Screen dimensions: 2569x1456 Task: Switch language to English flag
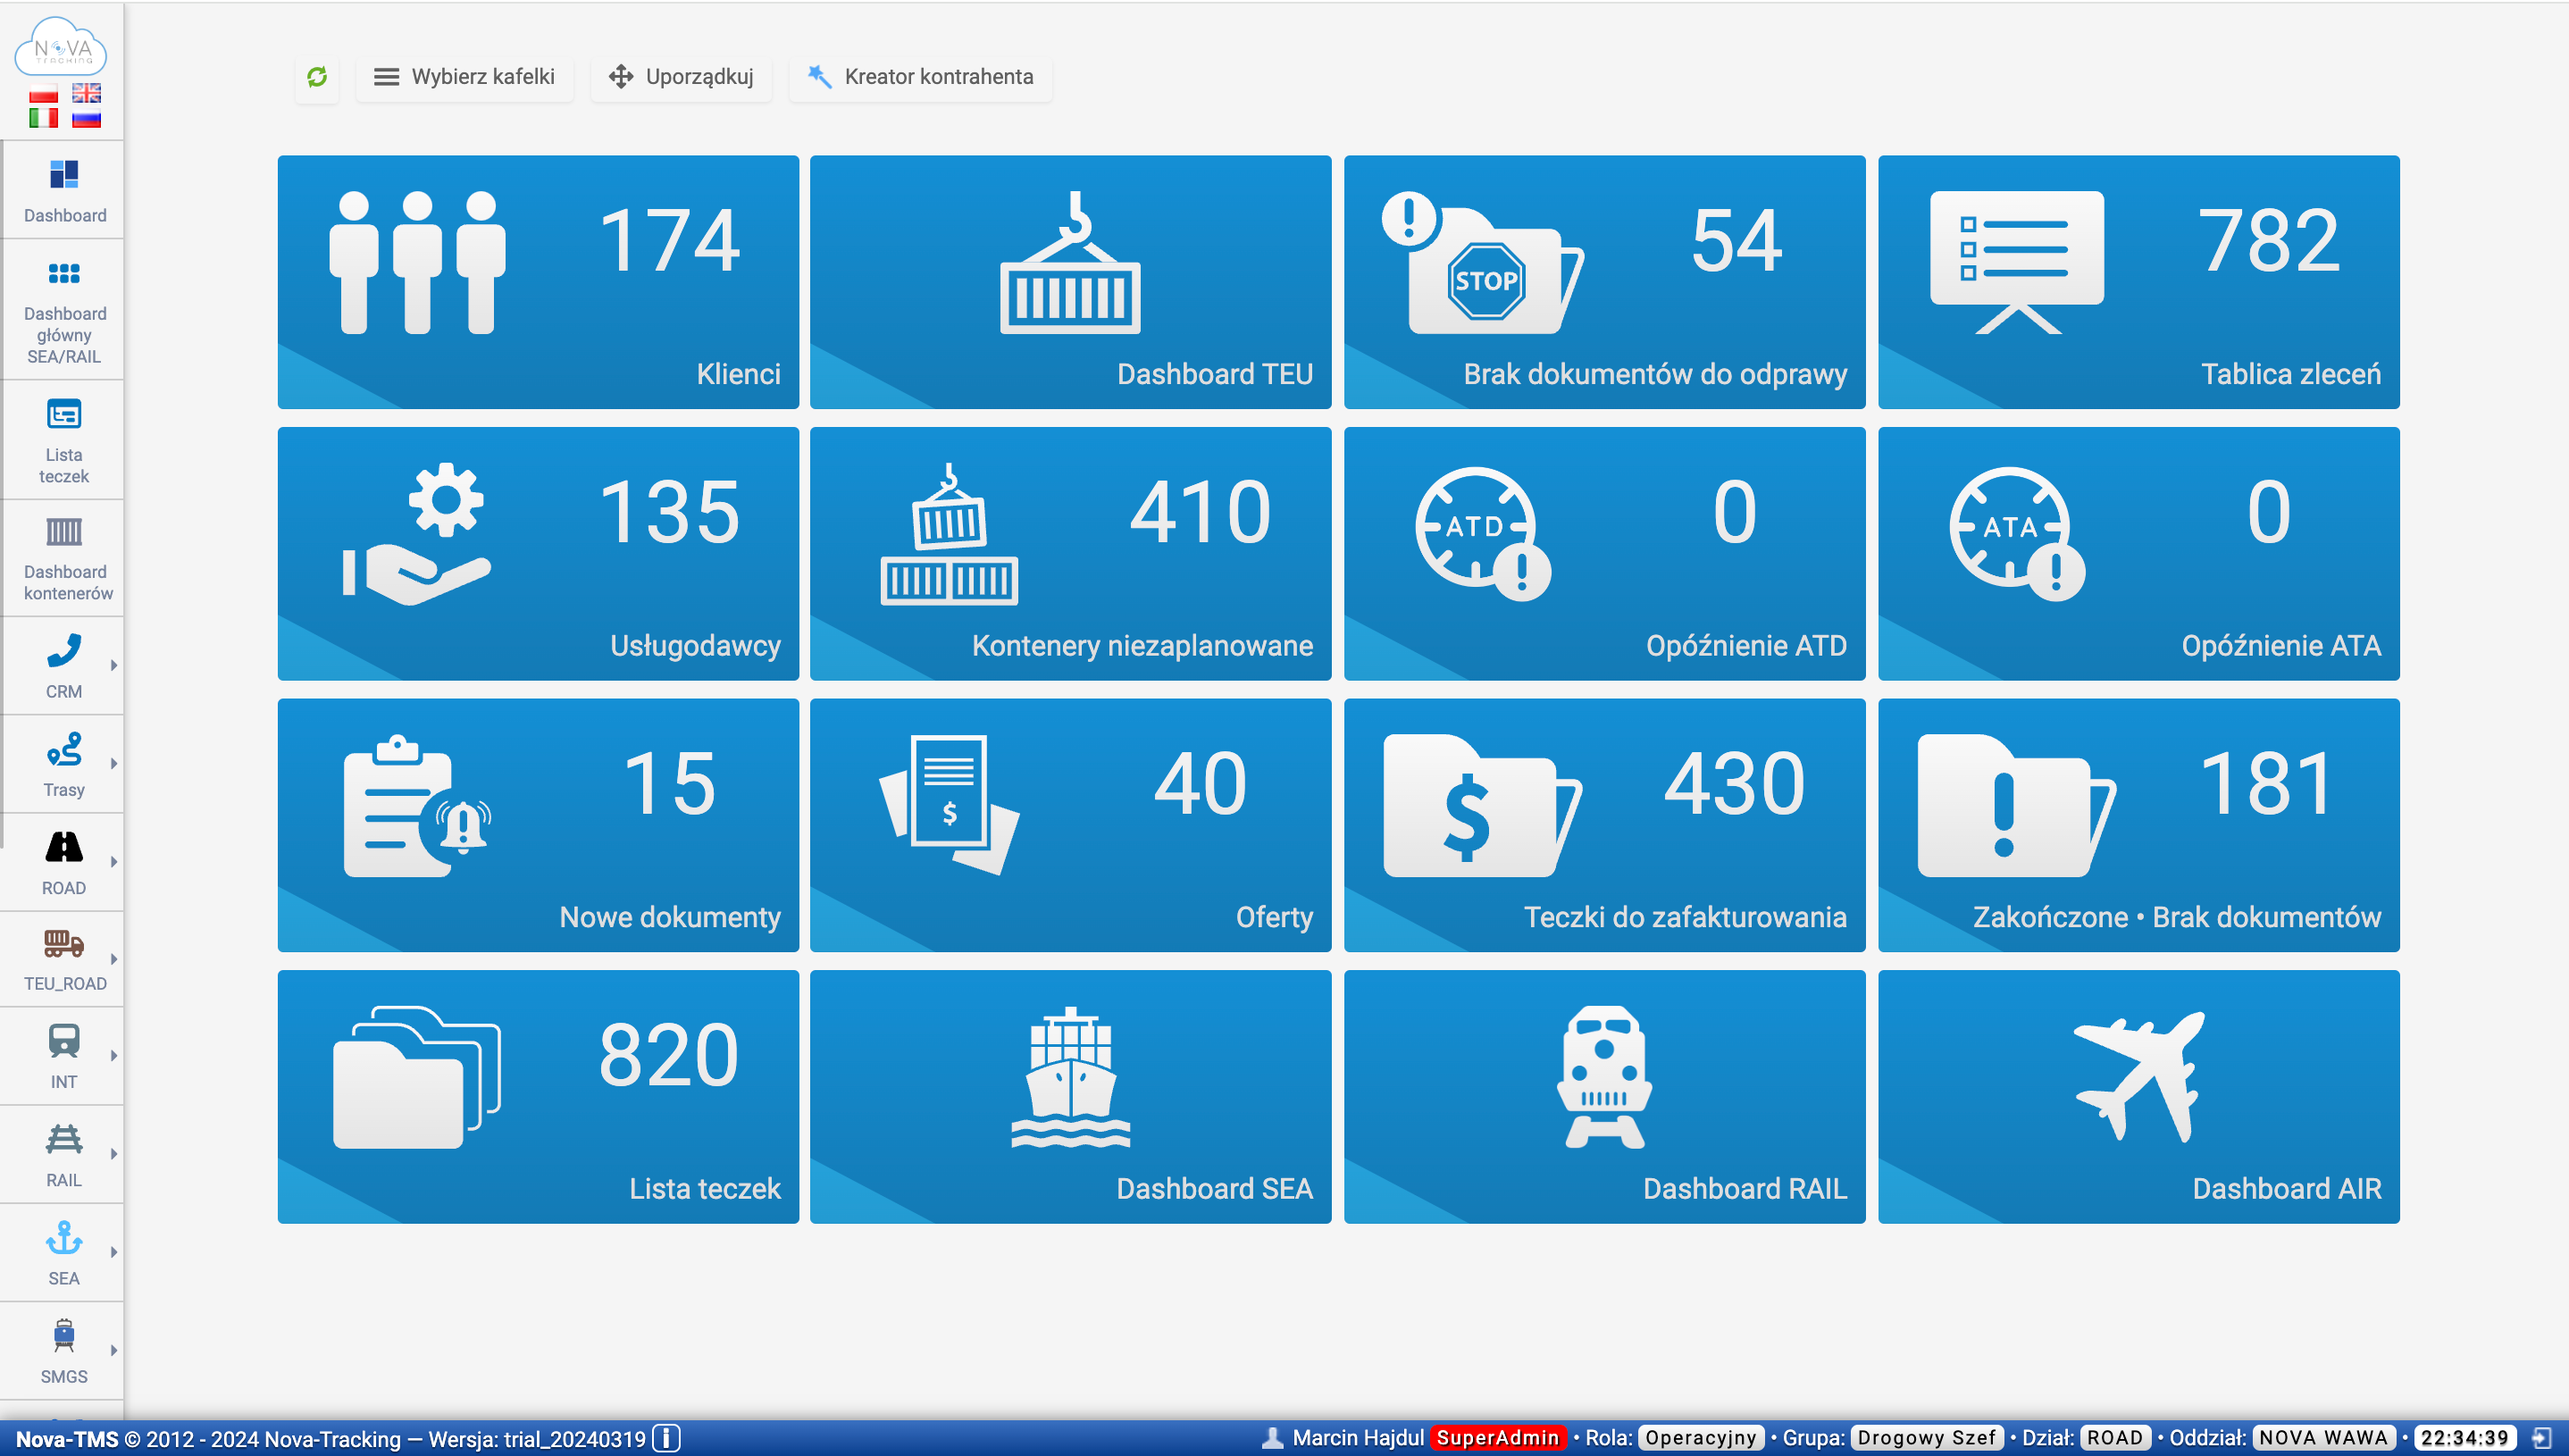point(86,93)
